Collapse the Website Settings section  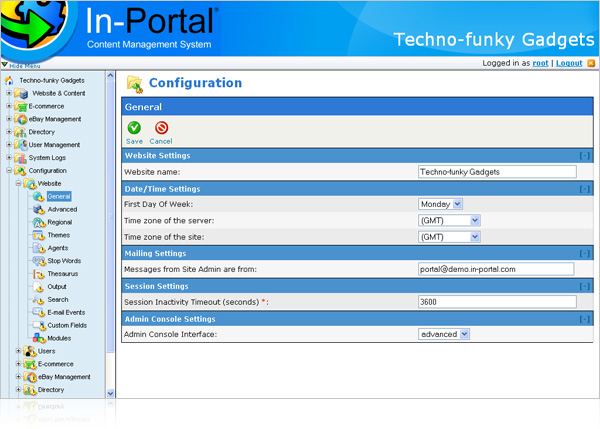(584, 156)
